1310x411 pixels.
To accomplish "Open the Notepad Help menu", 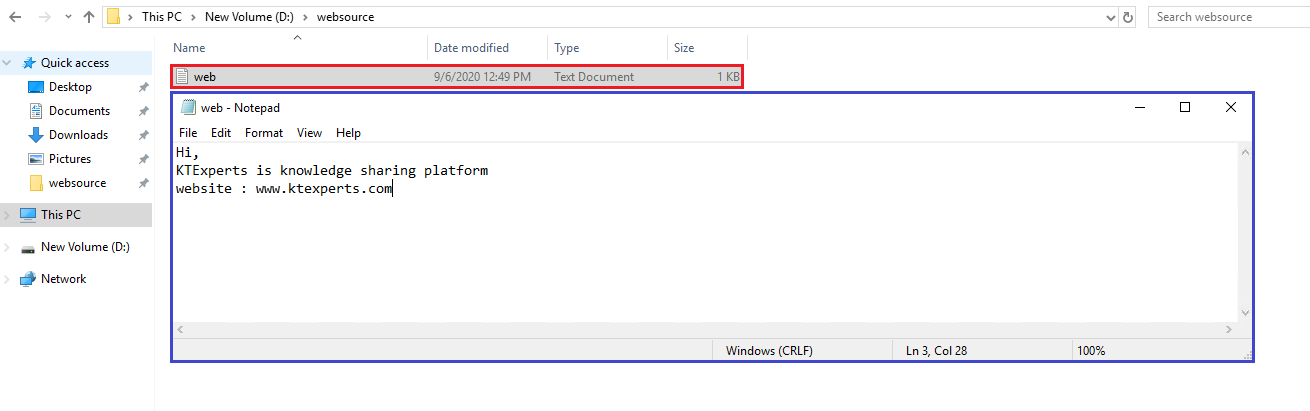I will pyautogui.click(x=348, y=133).
